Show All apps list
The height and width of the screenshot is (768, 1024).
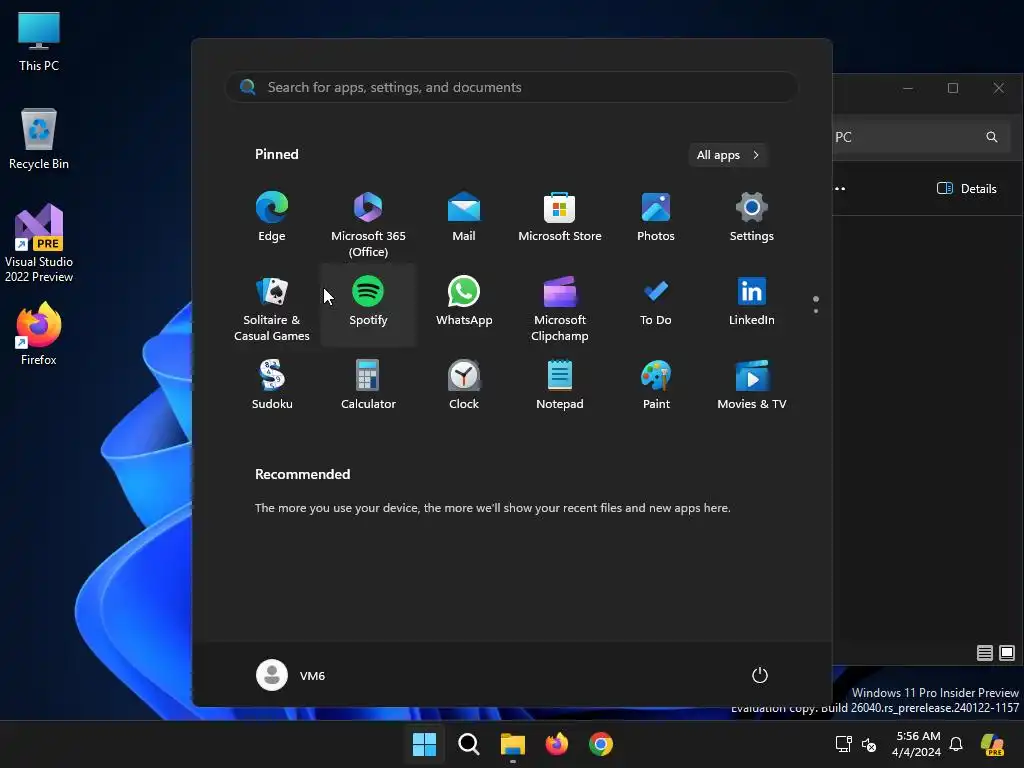tap(728, 155)
